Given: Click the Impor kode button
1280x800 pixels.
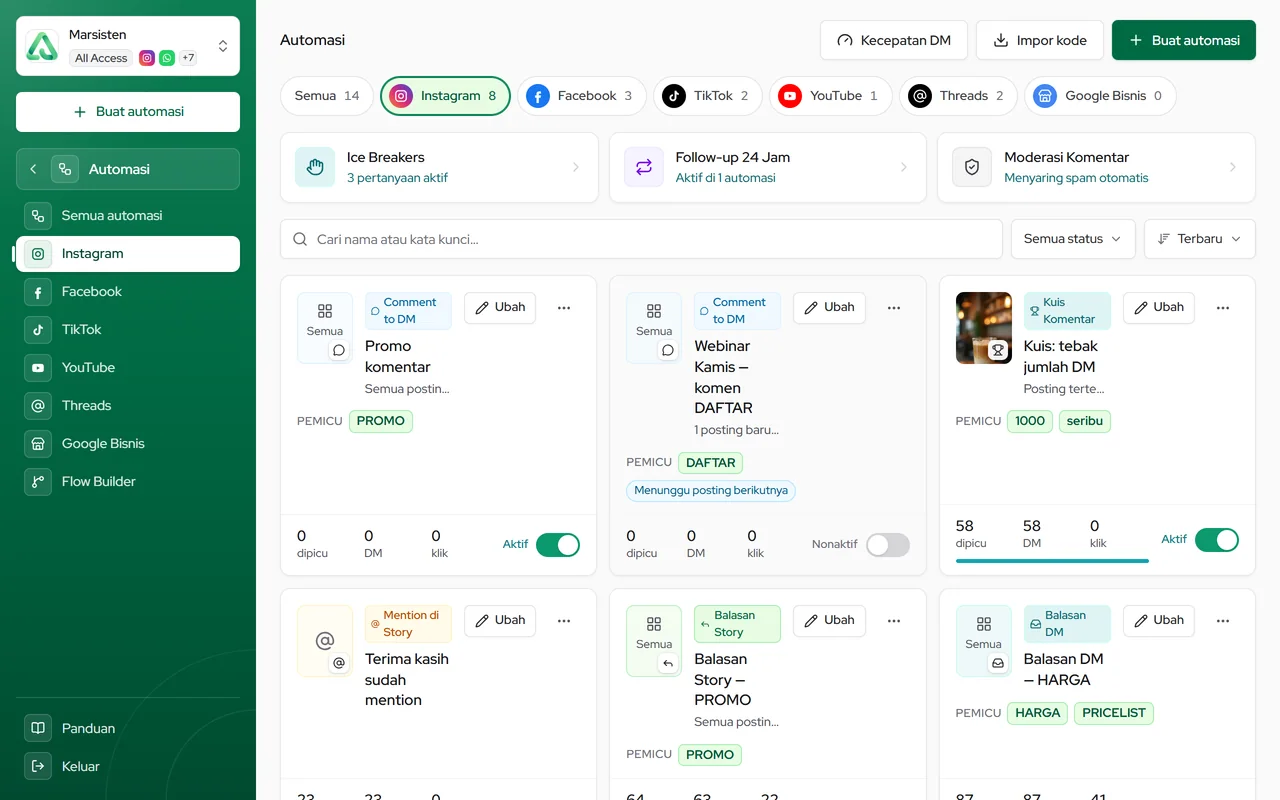Looking at the screenshot, I should click(1040, 40).
